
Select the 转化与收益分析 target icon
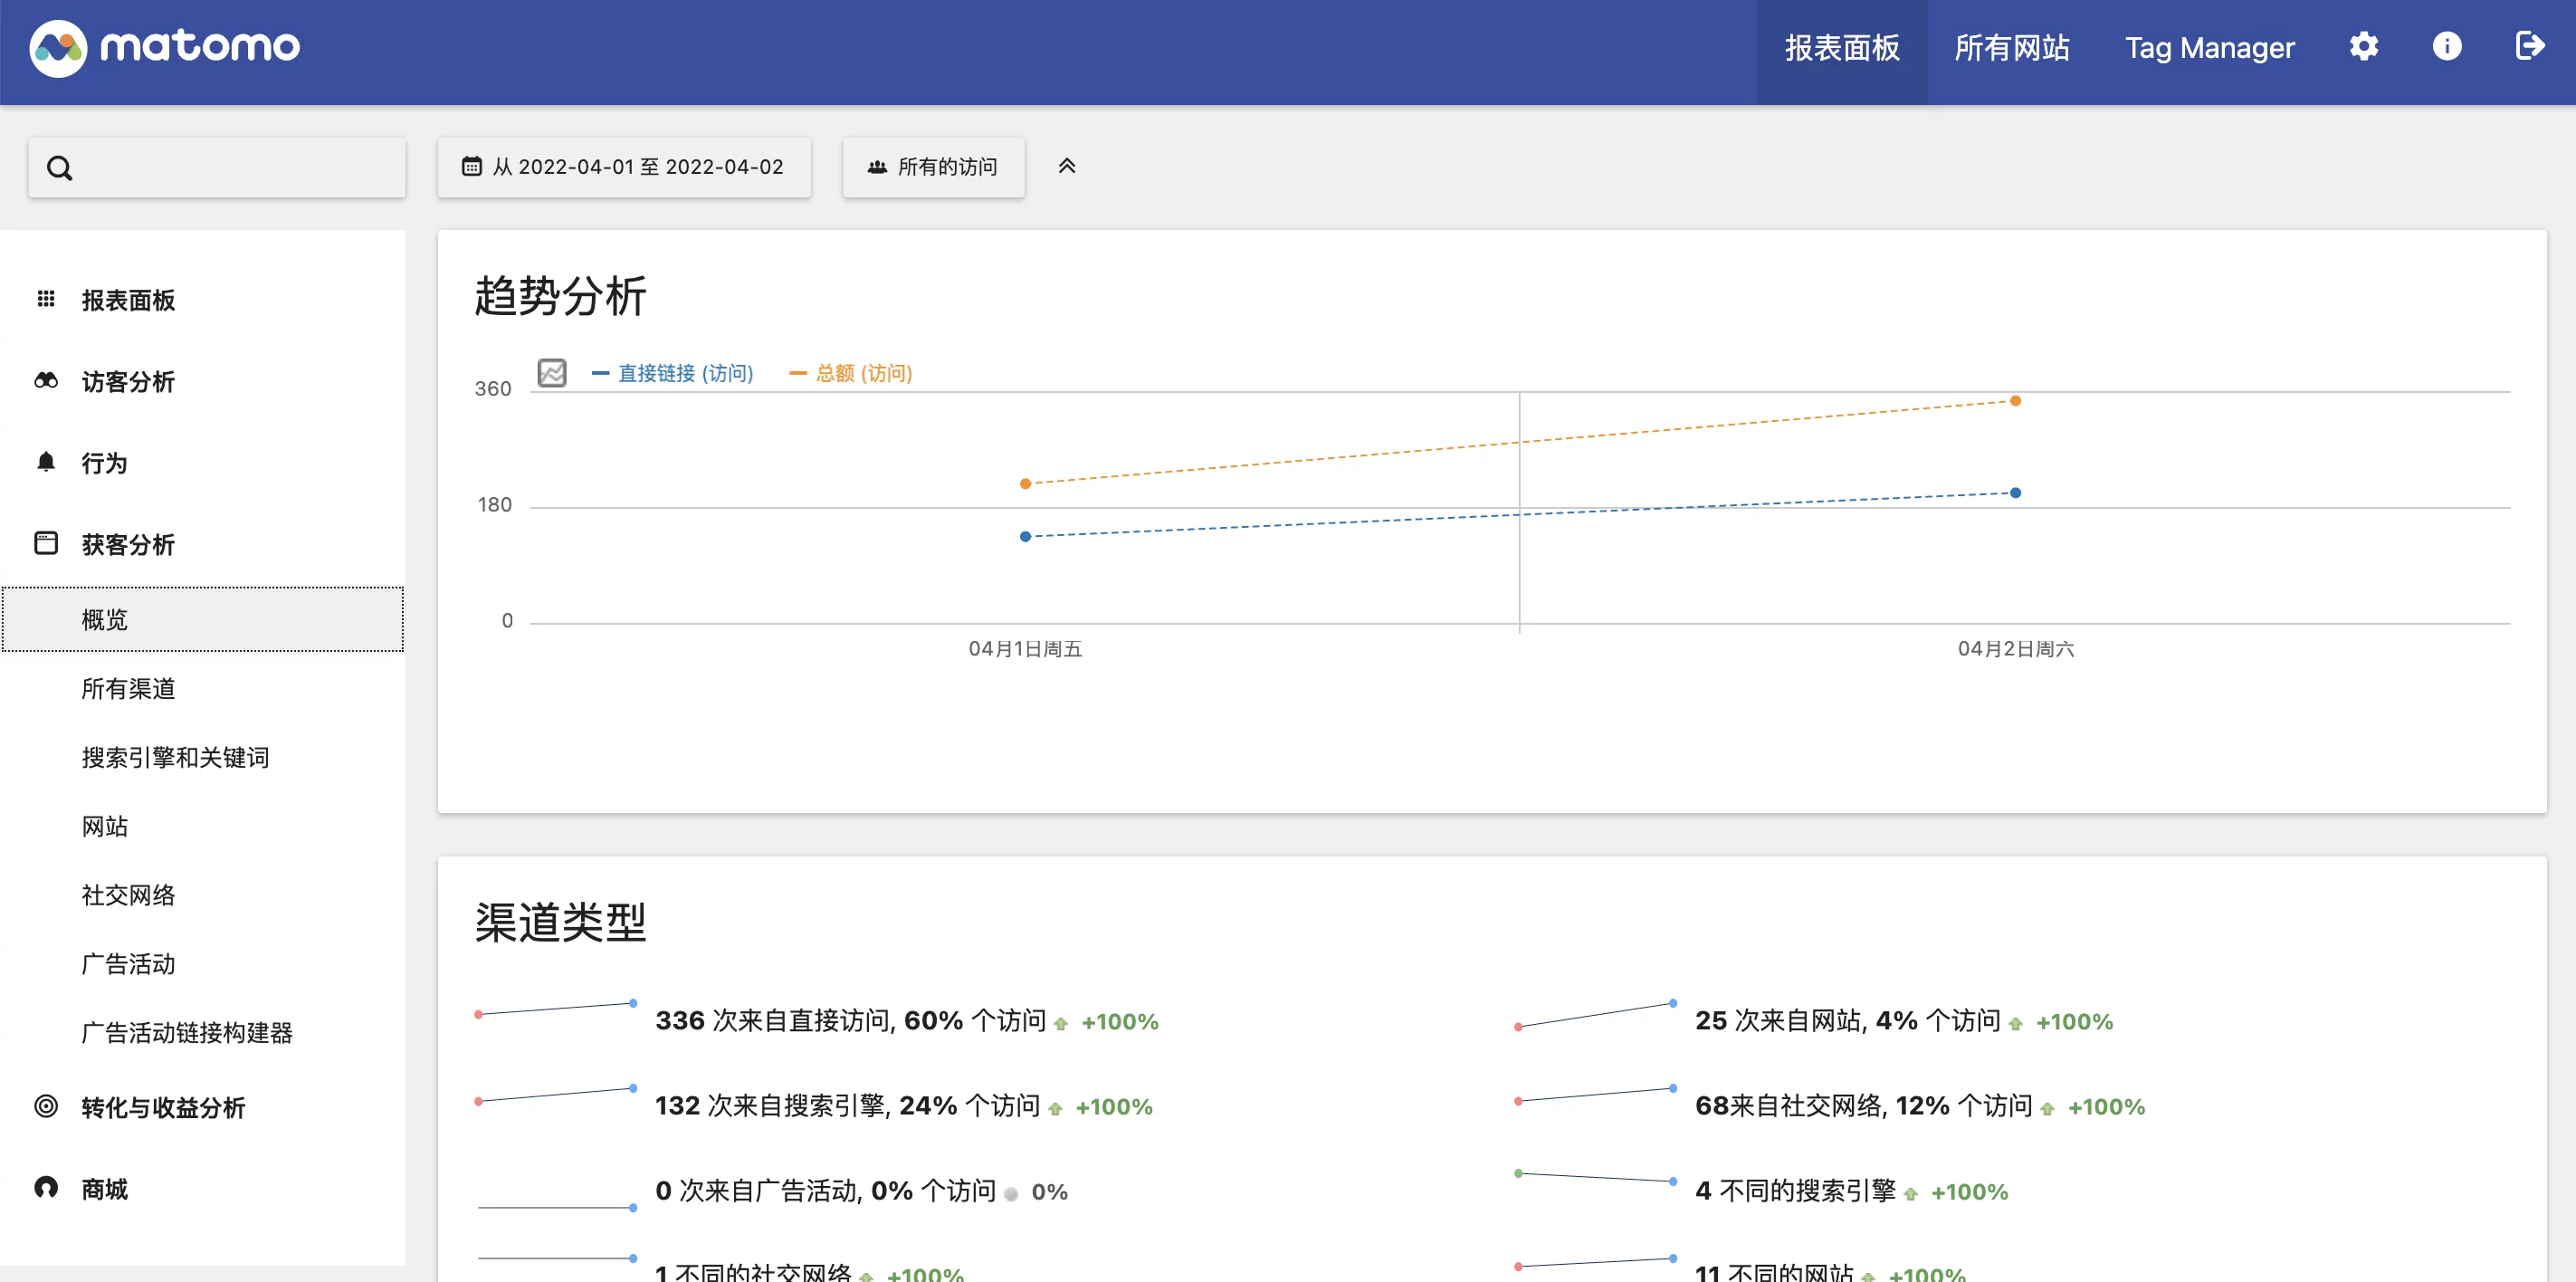(46, 1107)
